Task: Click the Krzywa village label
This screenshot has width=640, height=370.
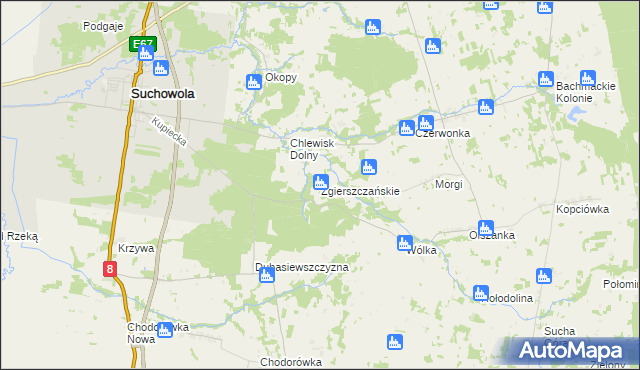Action: 136,248
